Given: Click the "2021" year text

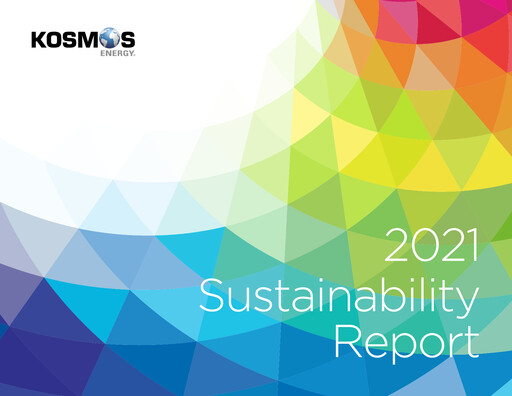Looking at the screenshot, I should pyautogui.click(x=432, y=246).
